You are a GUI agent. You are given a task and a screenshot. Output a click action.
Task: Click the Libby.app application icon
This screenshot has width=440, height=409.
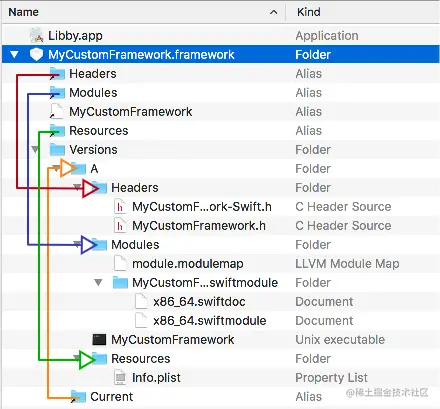37,35
